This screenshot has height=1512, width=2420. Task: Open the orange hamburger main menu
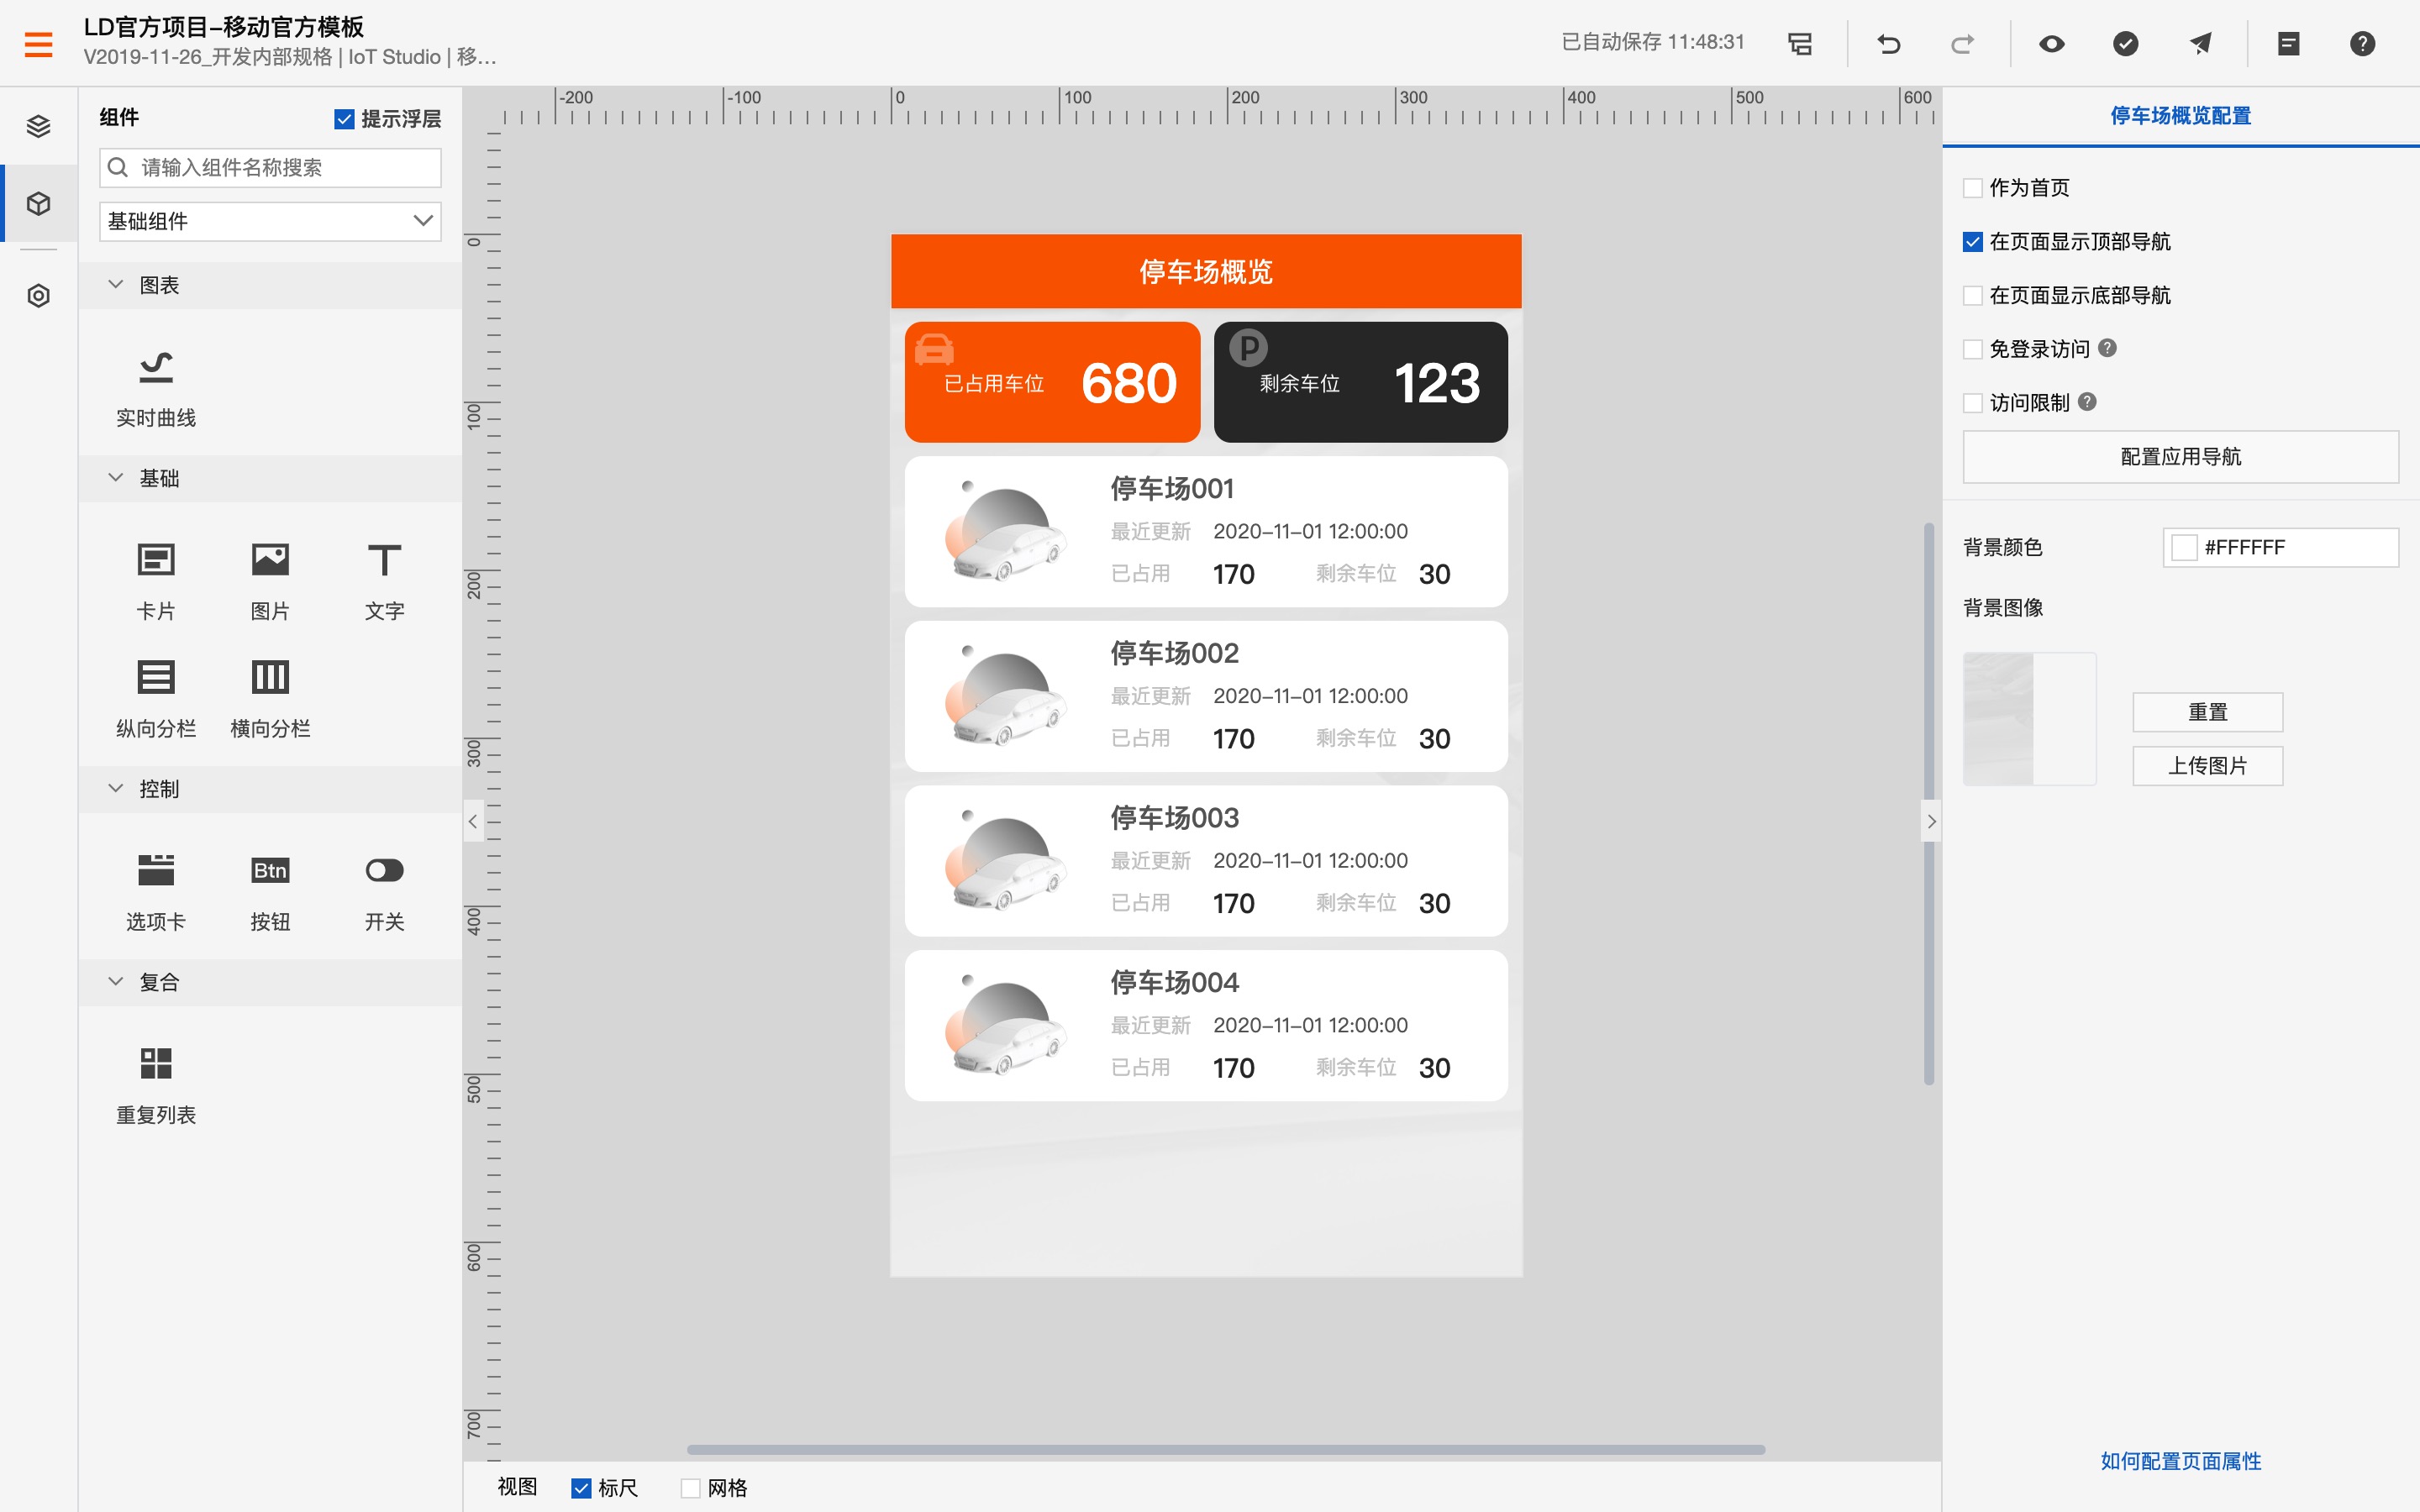(38, 43)
